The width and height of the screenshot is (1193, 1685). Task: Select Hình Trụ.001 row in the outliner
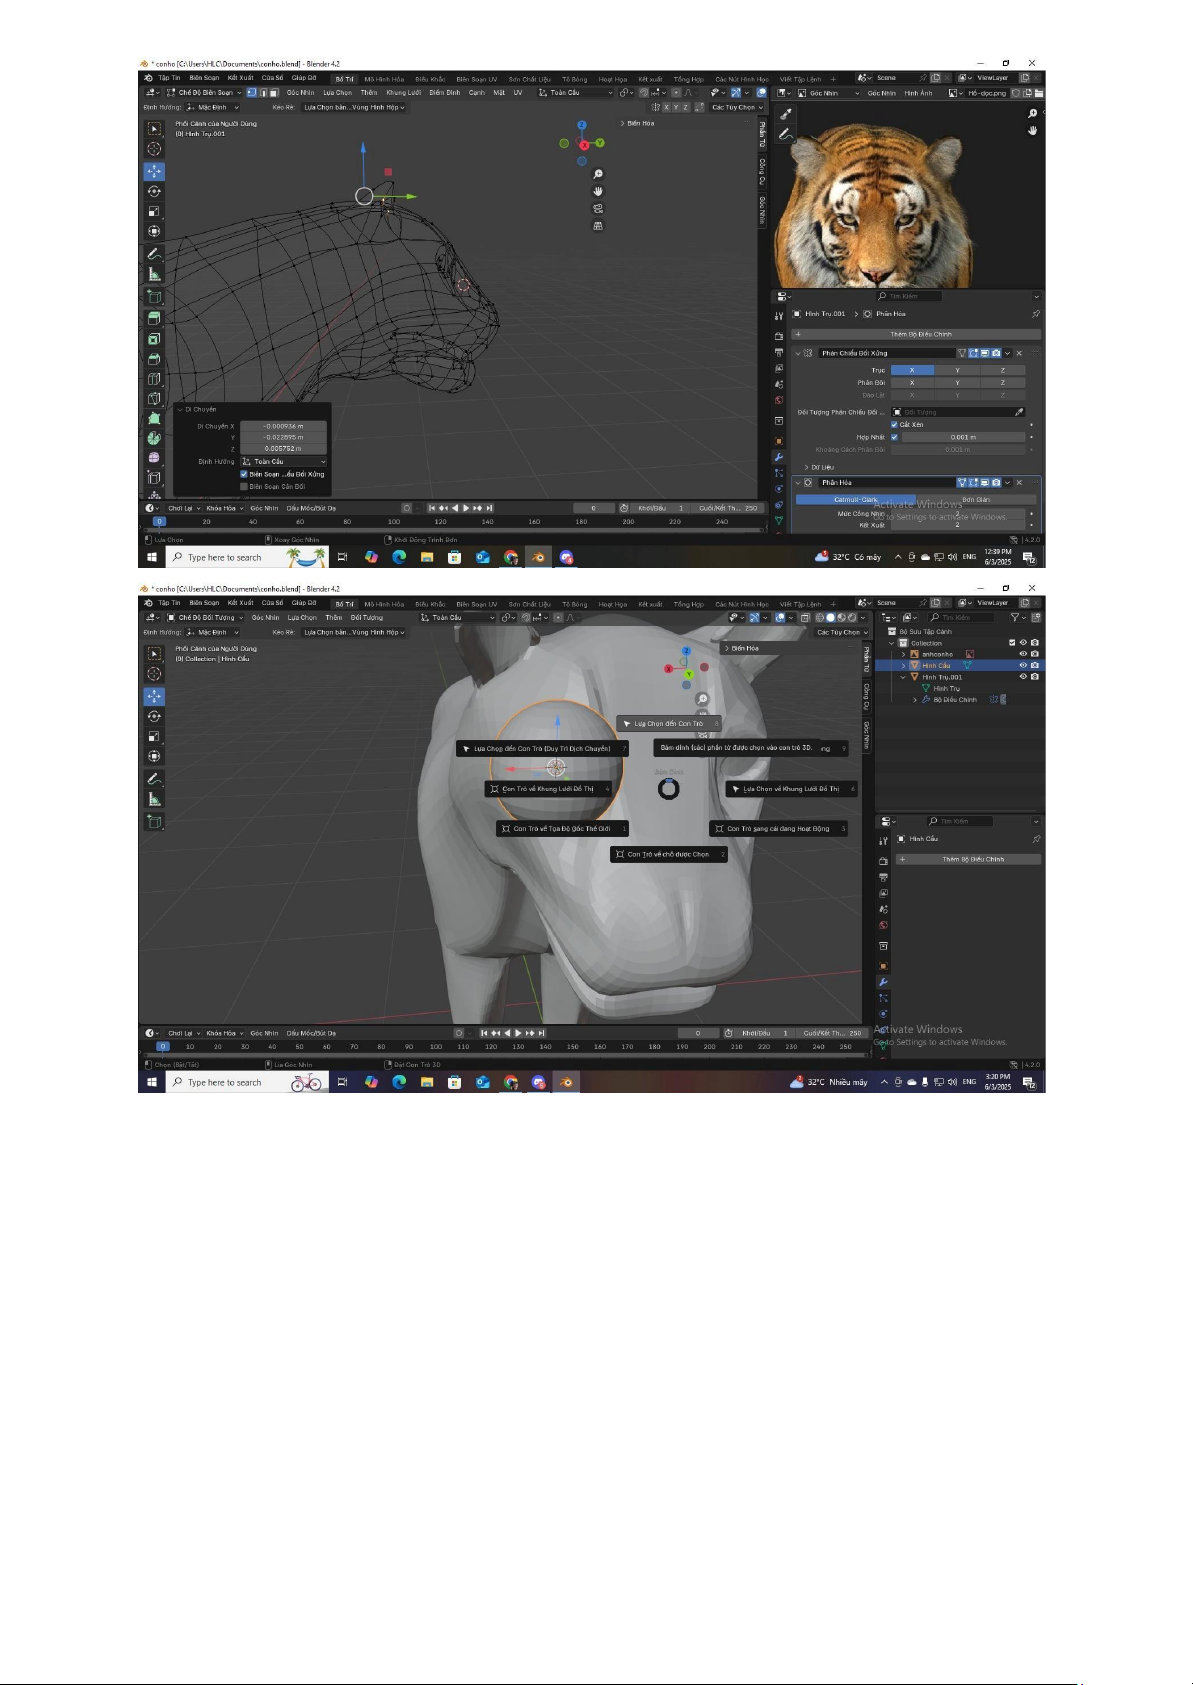pos(960,677)
